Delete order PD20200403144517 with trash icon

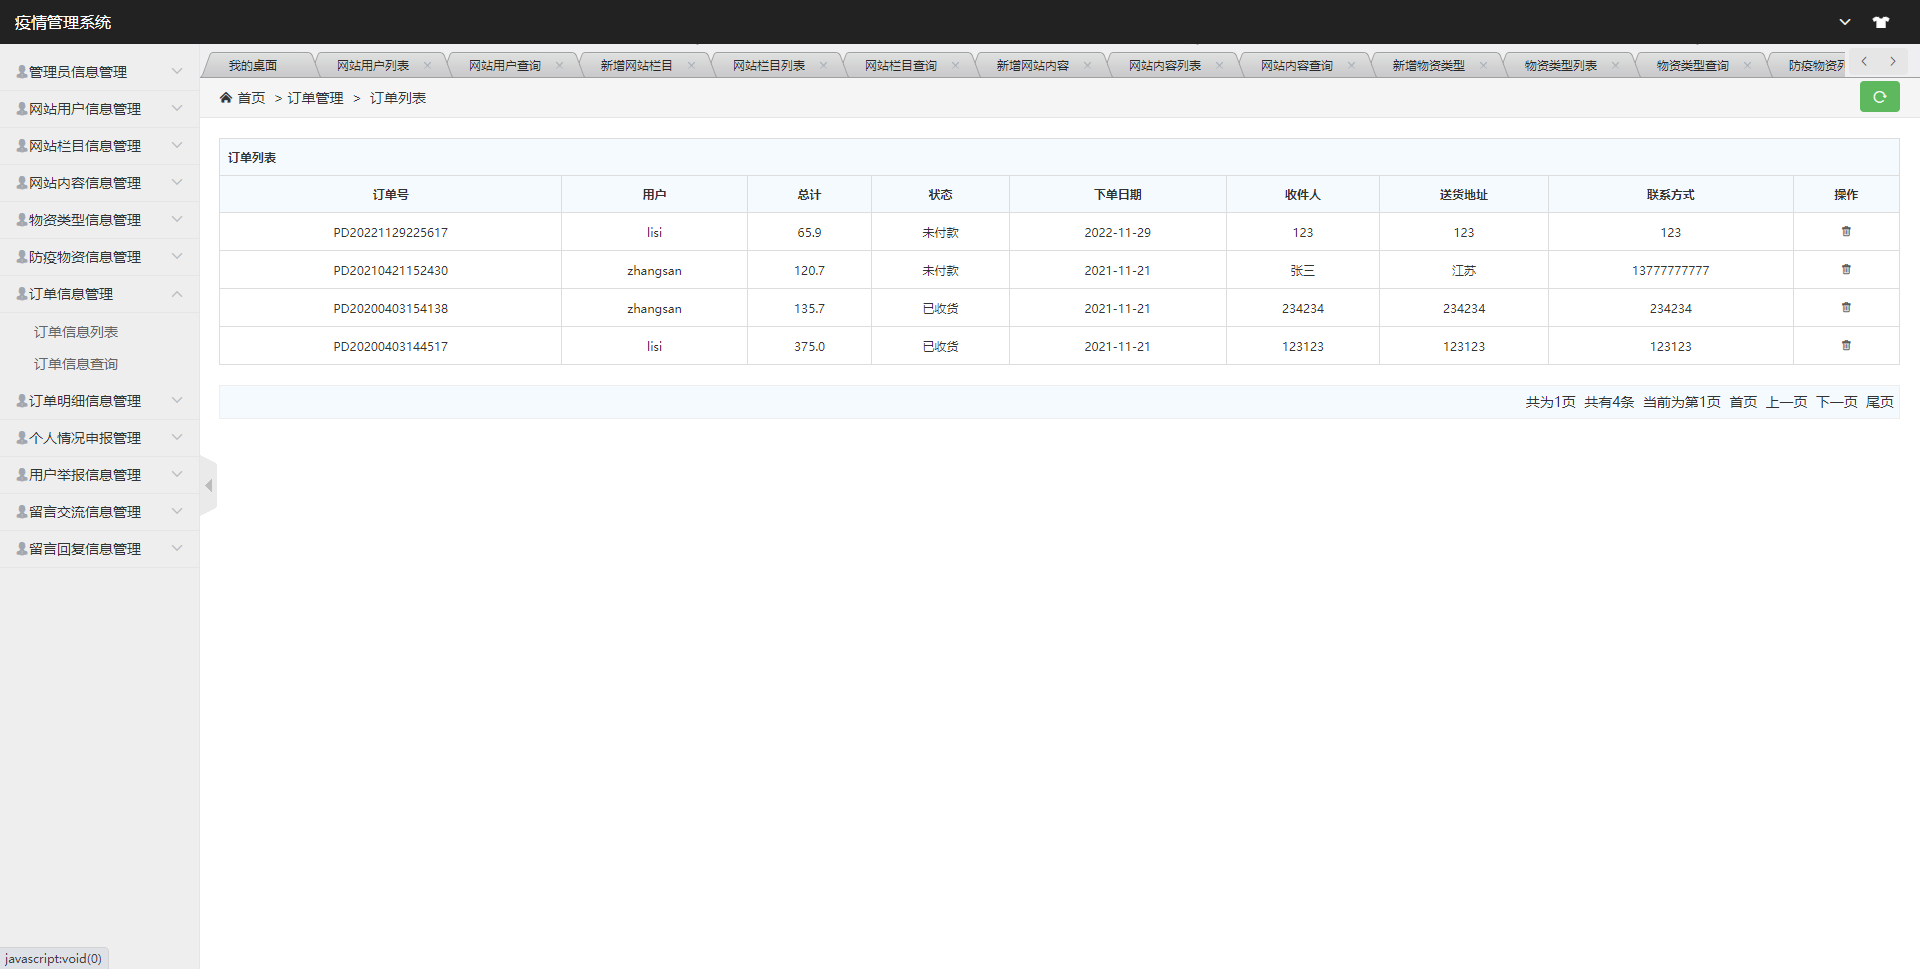(x=1846, y=346)
